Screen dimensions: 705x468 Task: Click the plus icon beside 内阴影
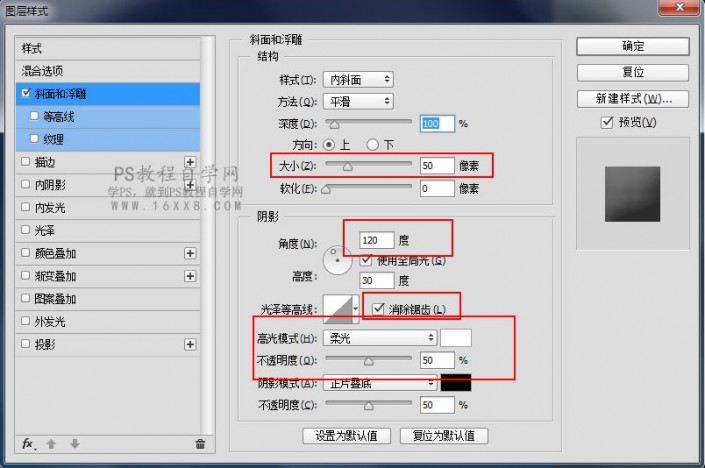click(x=190, y=185)
